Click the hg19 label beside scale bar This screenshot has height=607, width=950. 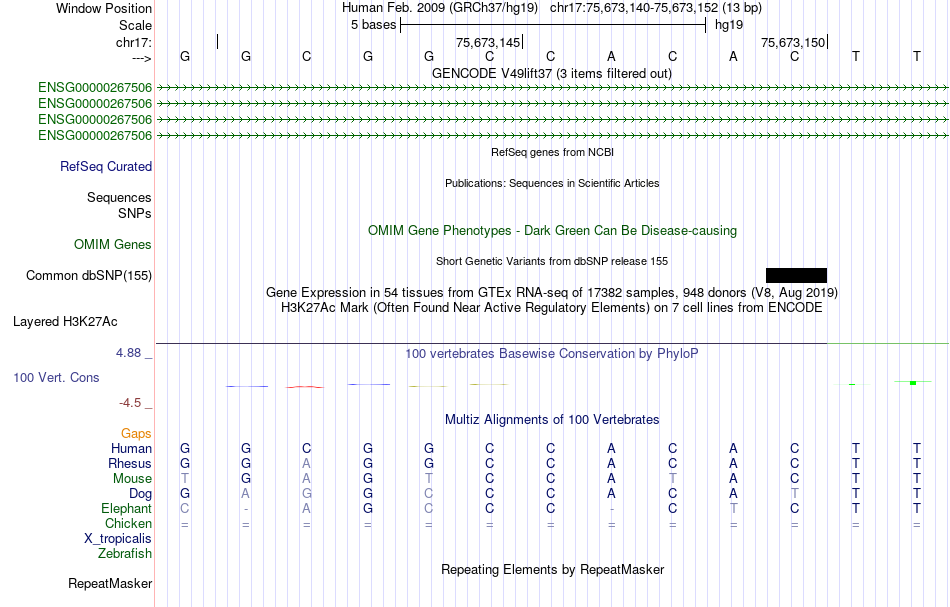pos(729,25)
